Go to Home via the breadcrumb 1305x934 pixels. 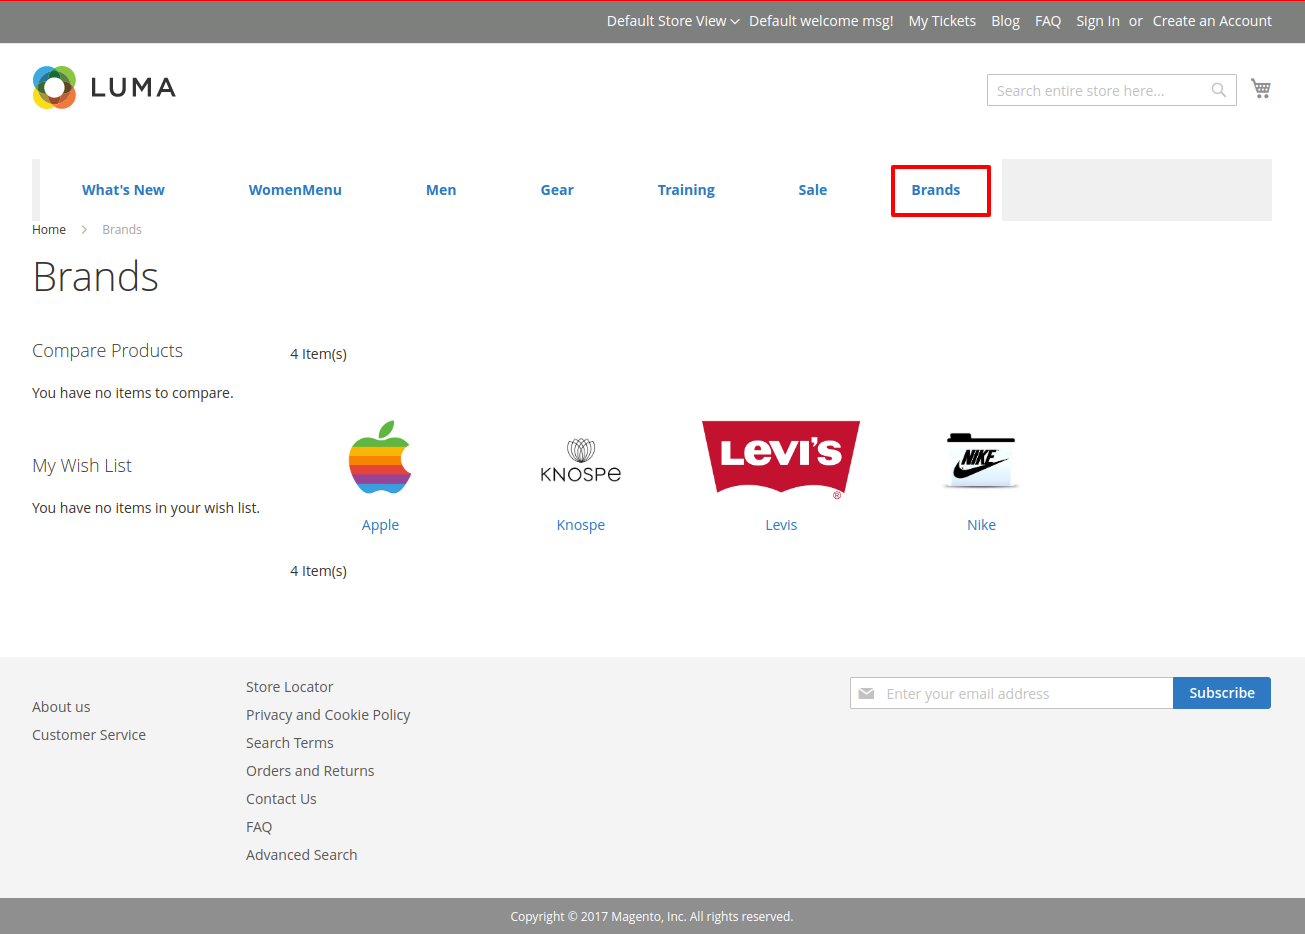pos(49,229)
